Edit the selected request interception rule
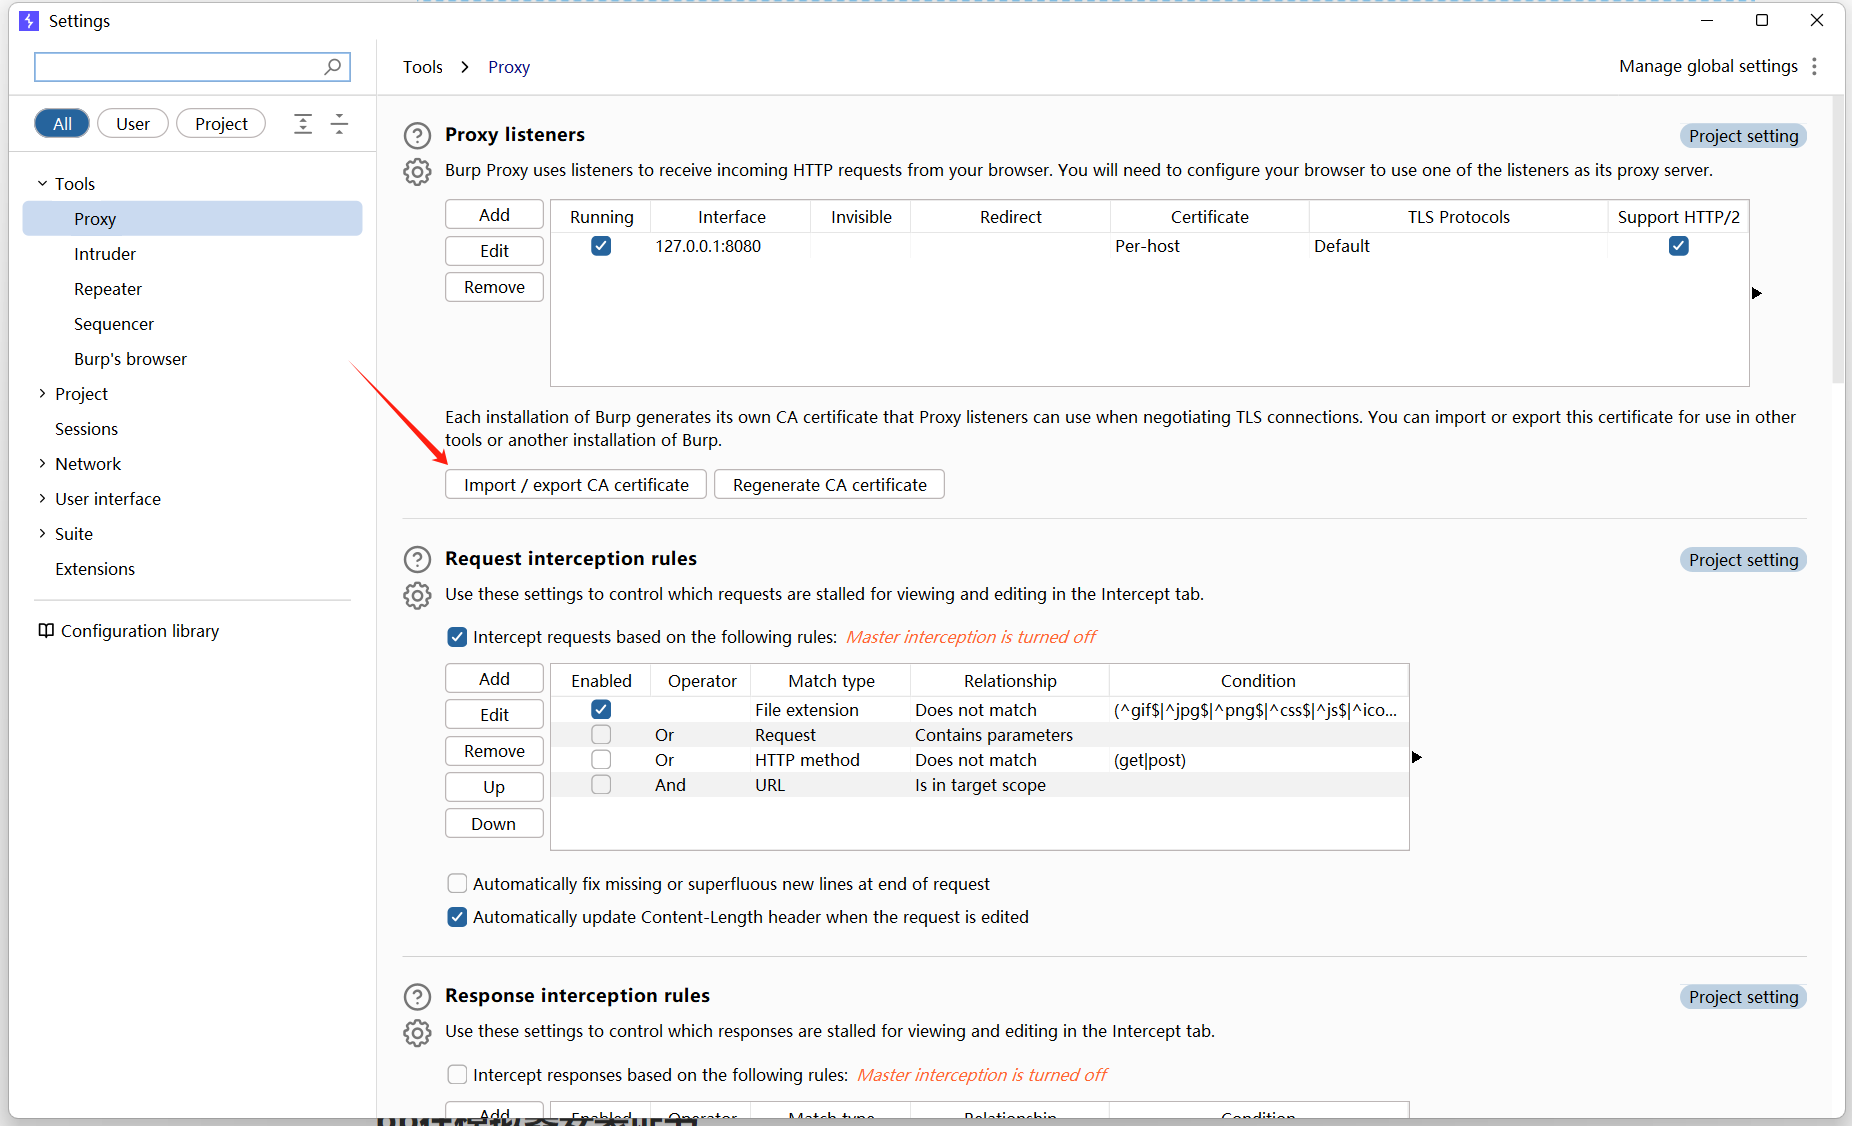 pos(494,714)
